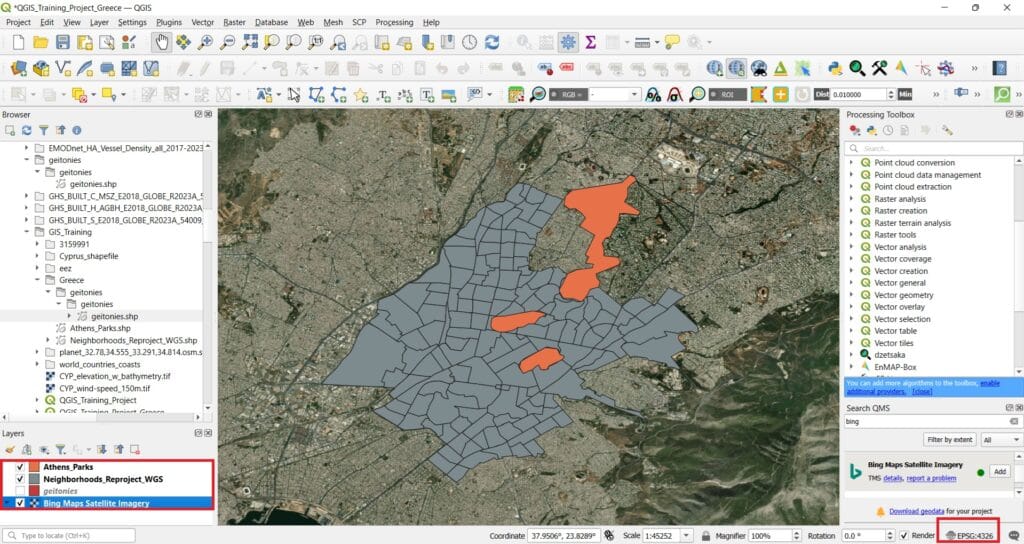Open the Plugins menu
This screenshot has width=1024, height=544.
tap(168, 22)
